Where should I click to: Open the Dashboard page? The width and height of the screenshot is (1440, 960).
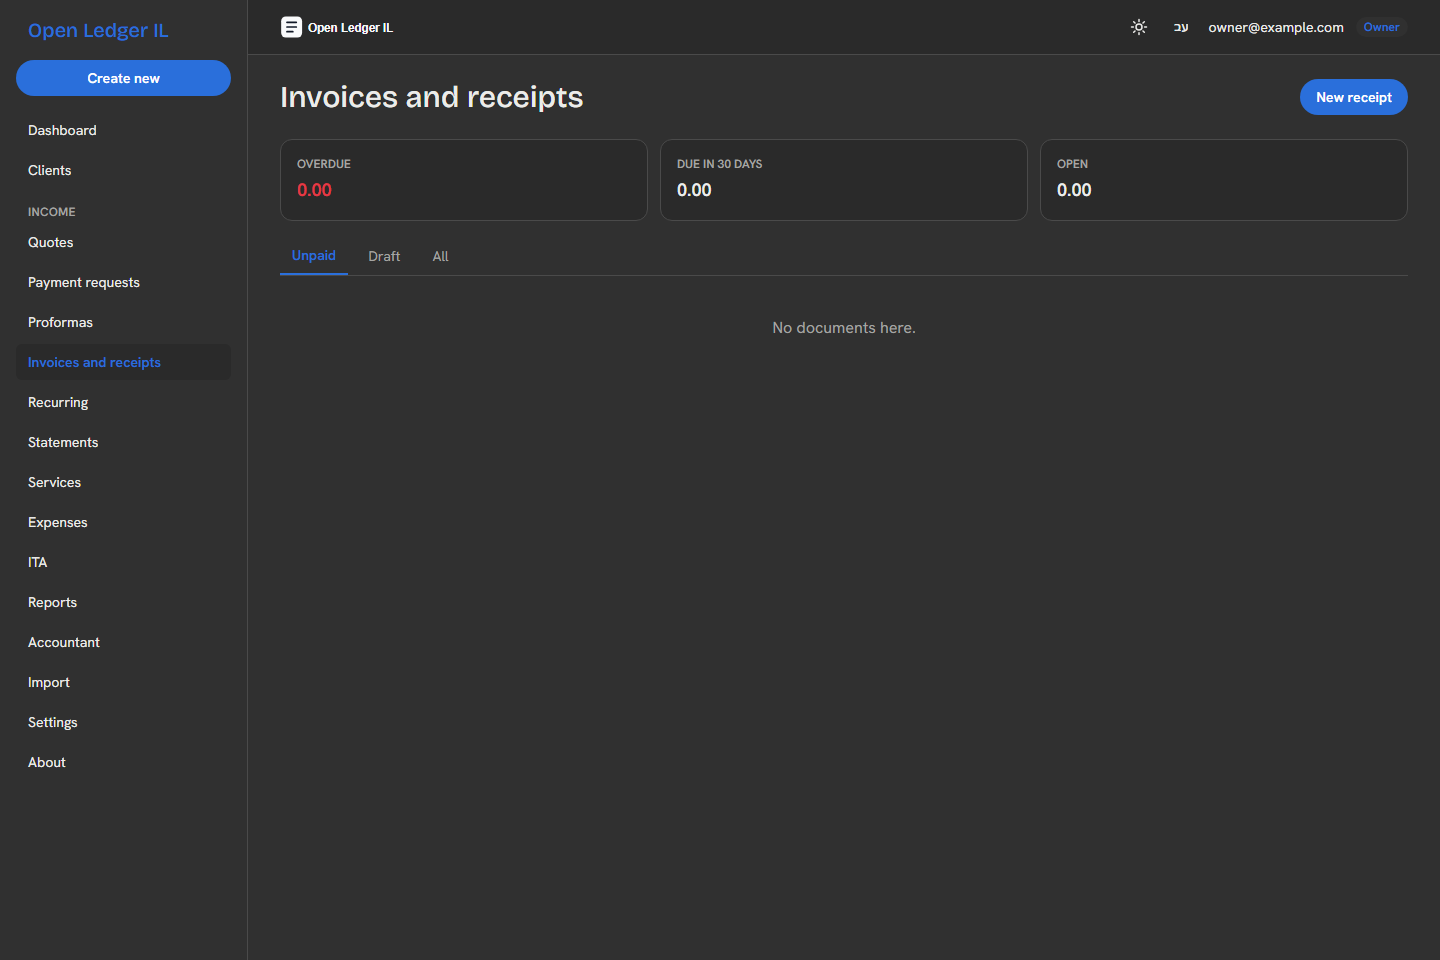pyautogui.click(x=123, y=130)
